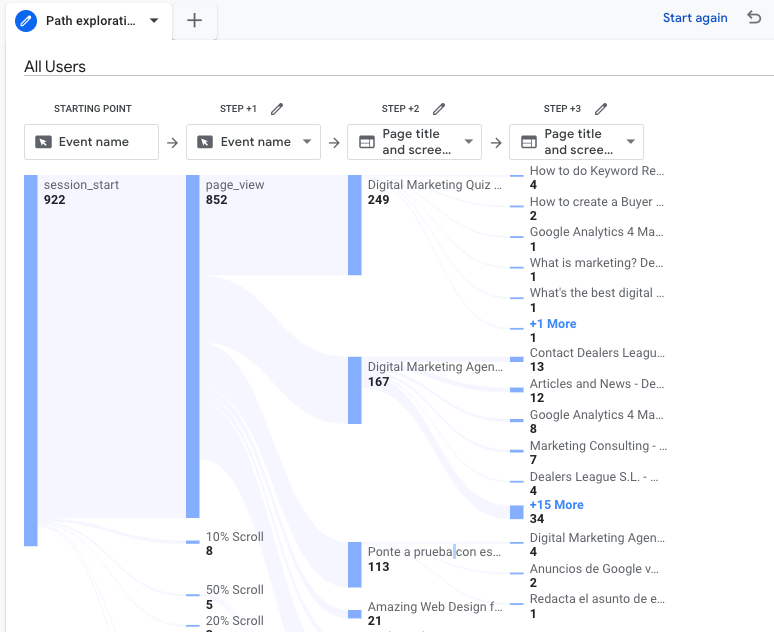Click the cursor icon in STEP +1 selector
Screen dimensions: 774x632
tap(205, 142)
